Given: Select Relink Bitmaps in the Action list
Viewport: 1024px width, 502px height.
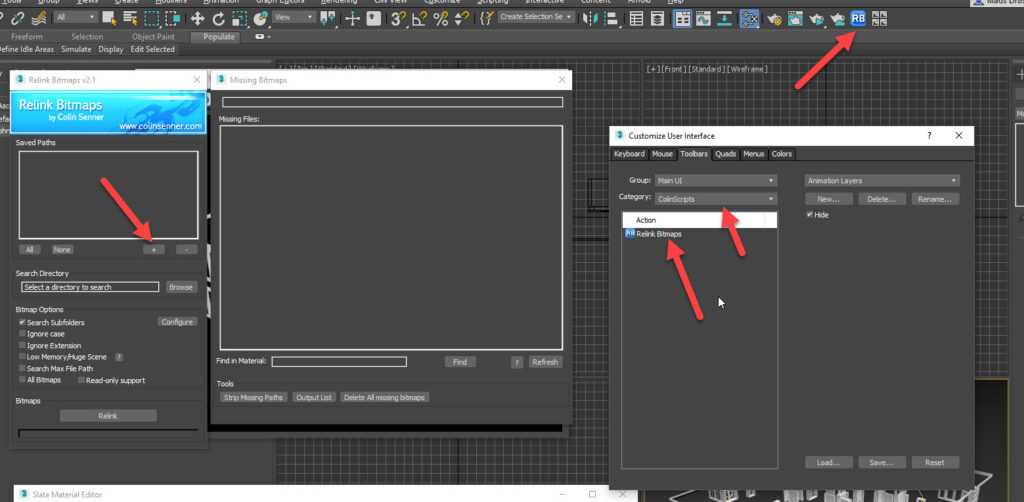Looking at the screenshot, I should pos(659,234).
